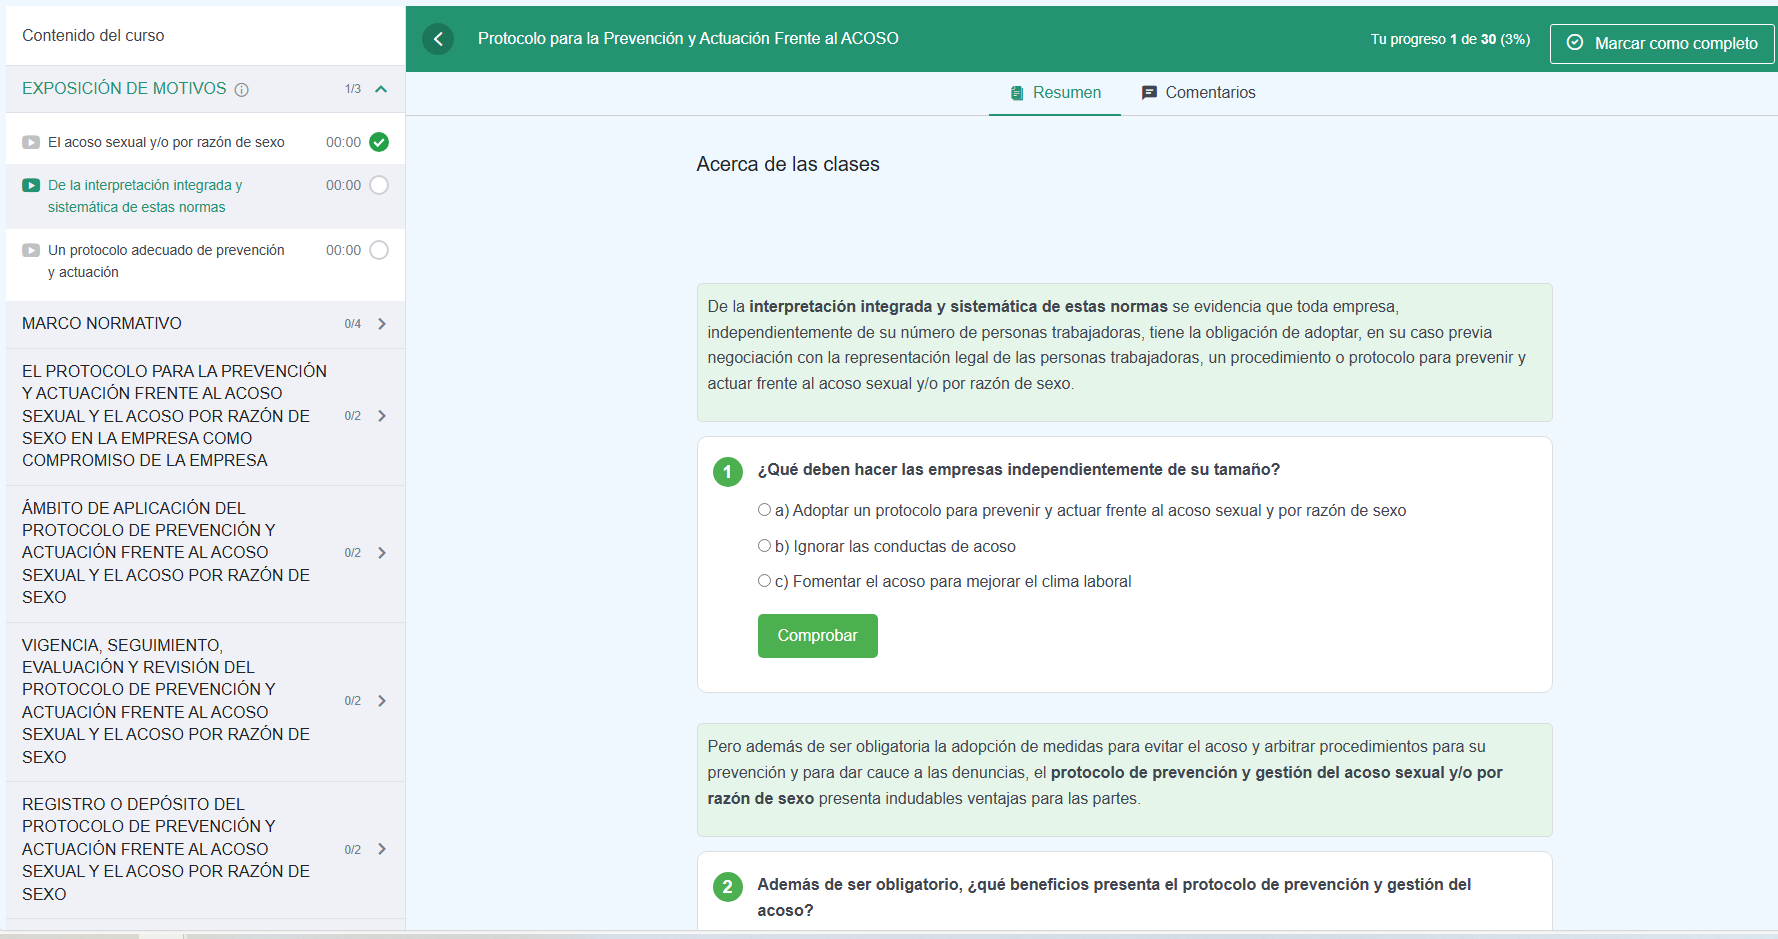Toggle completion circle for De la interpretación integrada
This screenshot has width=1778, height=939.
(x=379, y=185)
